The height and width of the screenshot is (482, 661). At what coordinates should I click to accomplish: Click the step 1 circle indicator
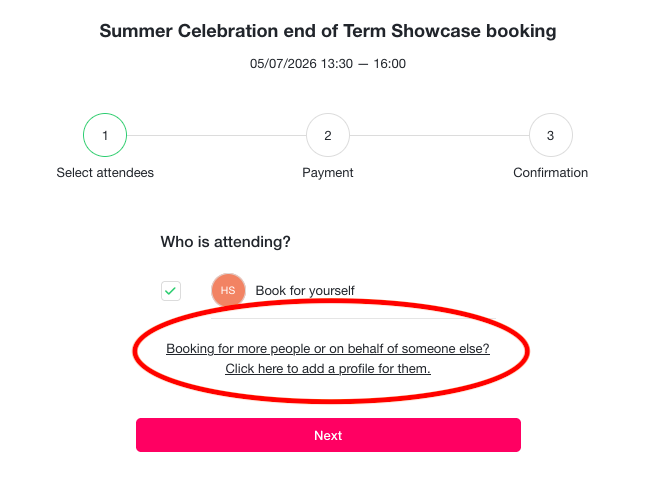[x=105, y=135]
